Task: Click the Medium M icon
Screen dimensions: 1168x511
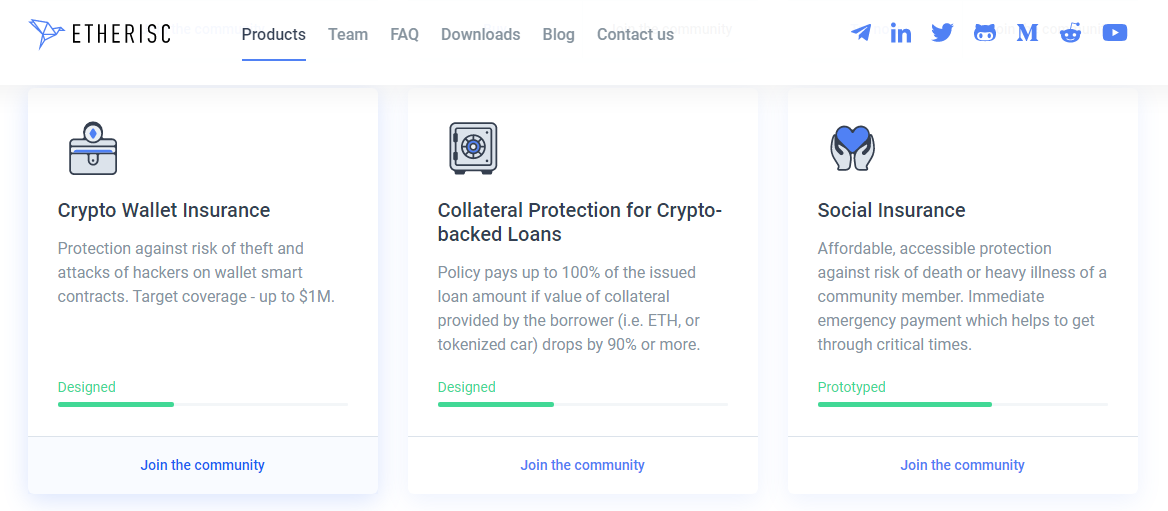Action: coord(1027,33)
